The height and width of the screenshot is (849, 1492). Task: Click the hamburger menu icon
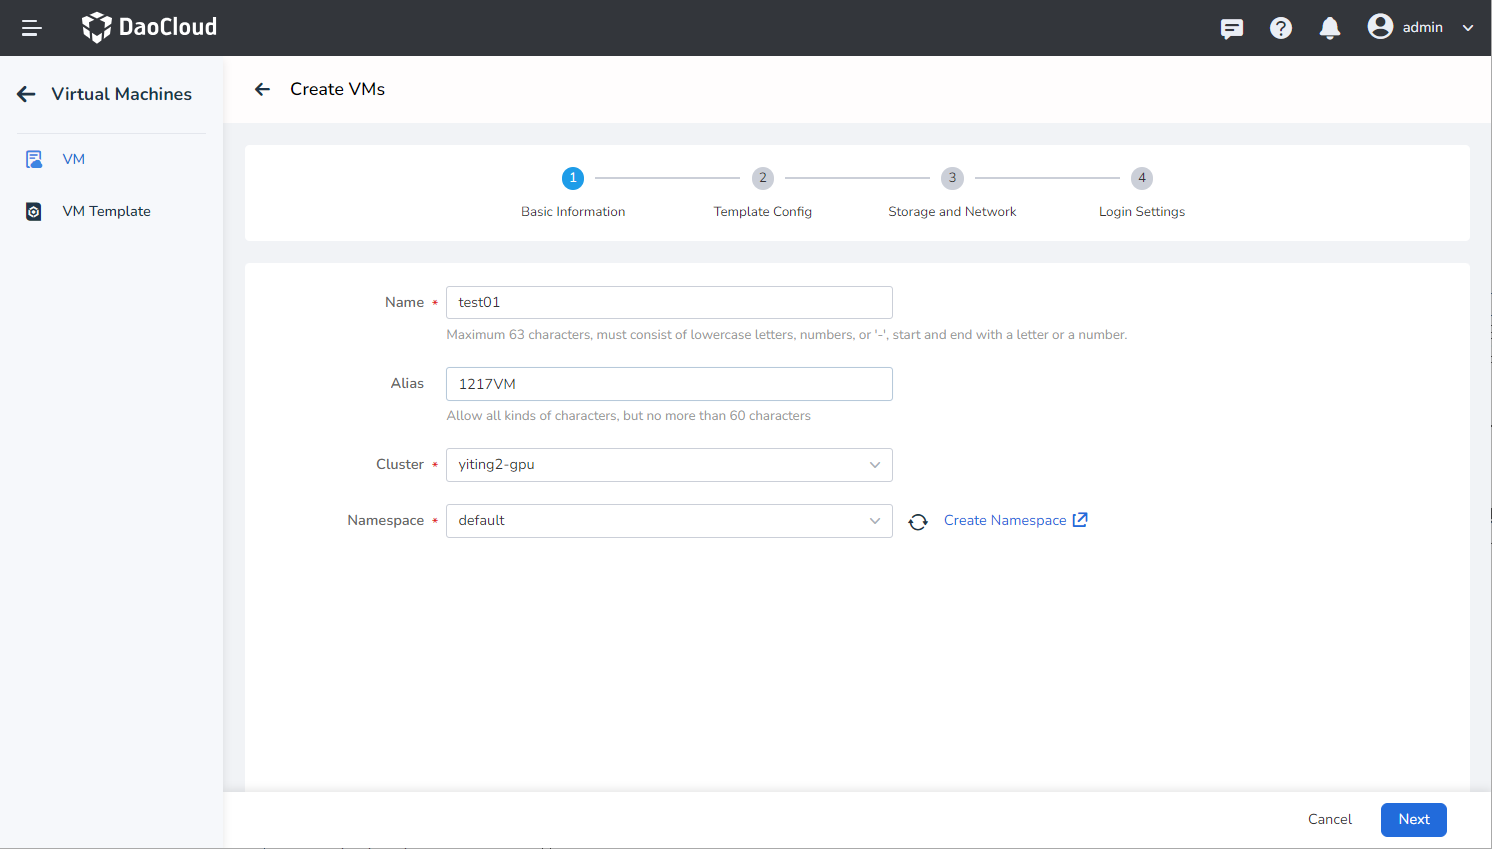tap(31, 28)
